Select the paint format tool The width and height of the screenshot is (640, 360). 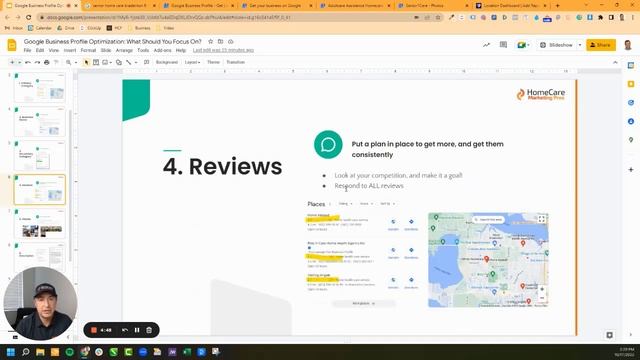pos(56,62)
